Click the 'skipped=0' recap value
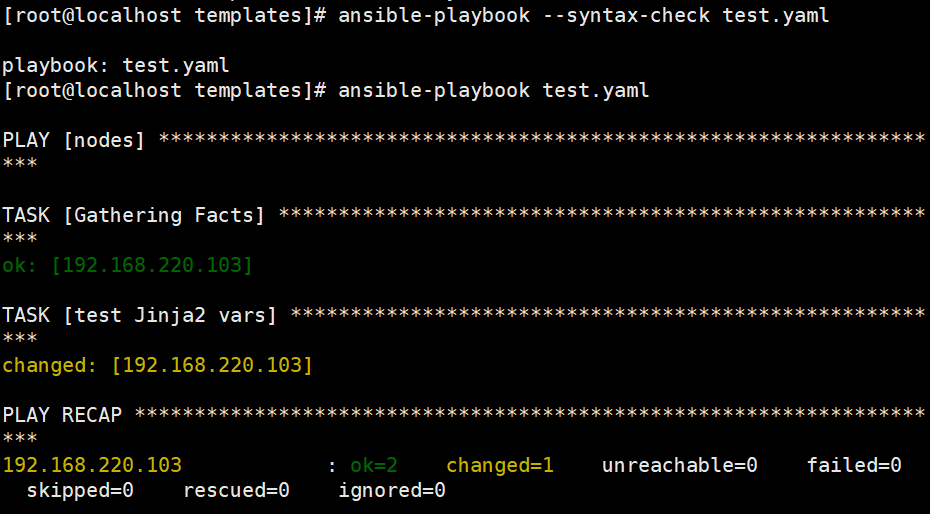The width and height of the screenshot is (930, 514). tap(80, 490)
